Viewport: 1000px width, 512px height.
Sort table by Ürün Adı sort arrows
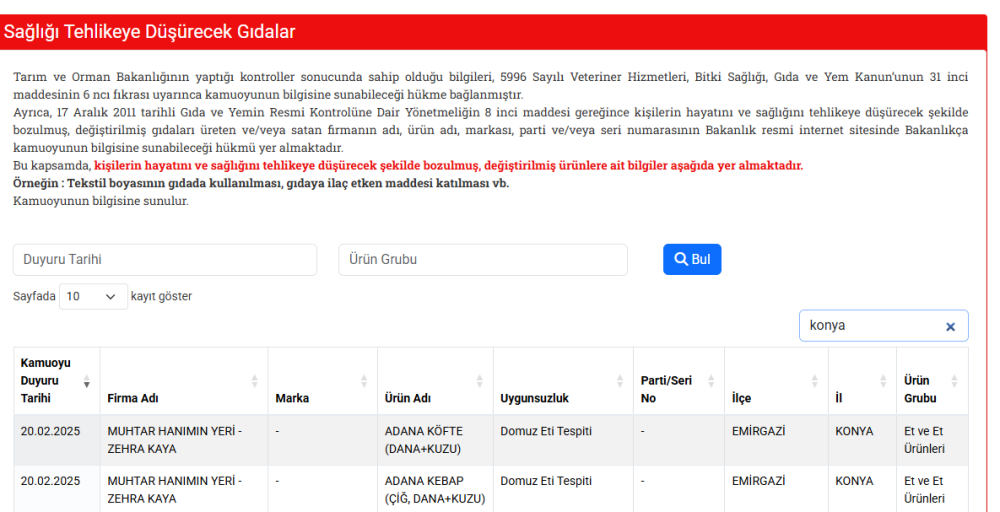[479, 381]
